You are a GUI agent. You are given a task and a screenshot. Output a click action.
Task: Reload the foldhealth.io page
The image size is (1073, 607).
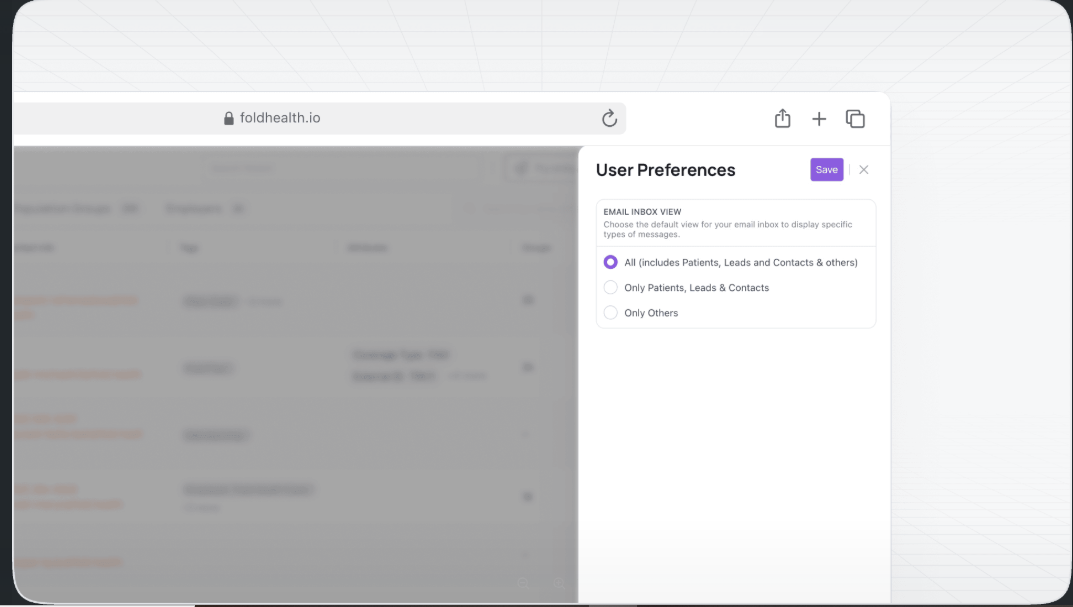609,118
